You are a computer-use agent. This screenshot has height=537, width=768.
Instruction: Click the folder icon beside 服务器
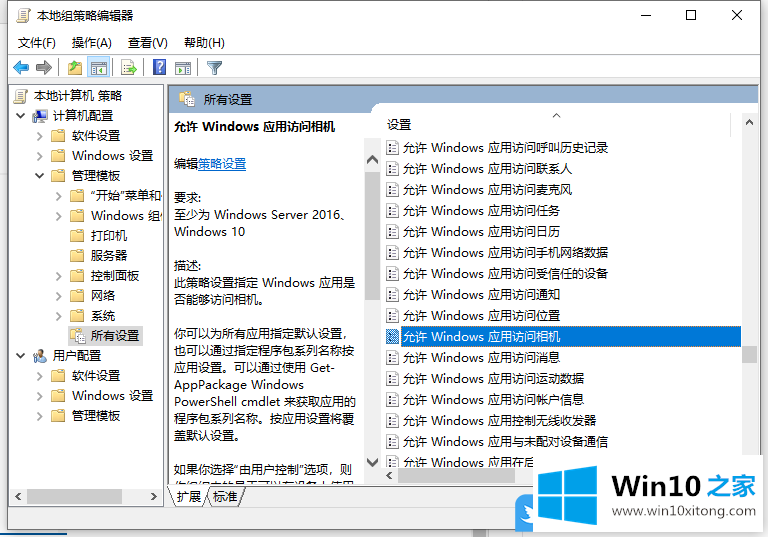pyautogui.click(x=77, y=255)
